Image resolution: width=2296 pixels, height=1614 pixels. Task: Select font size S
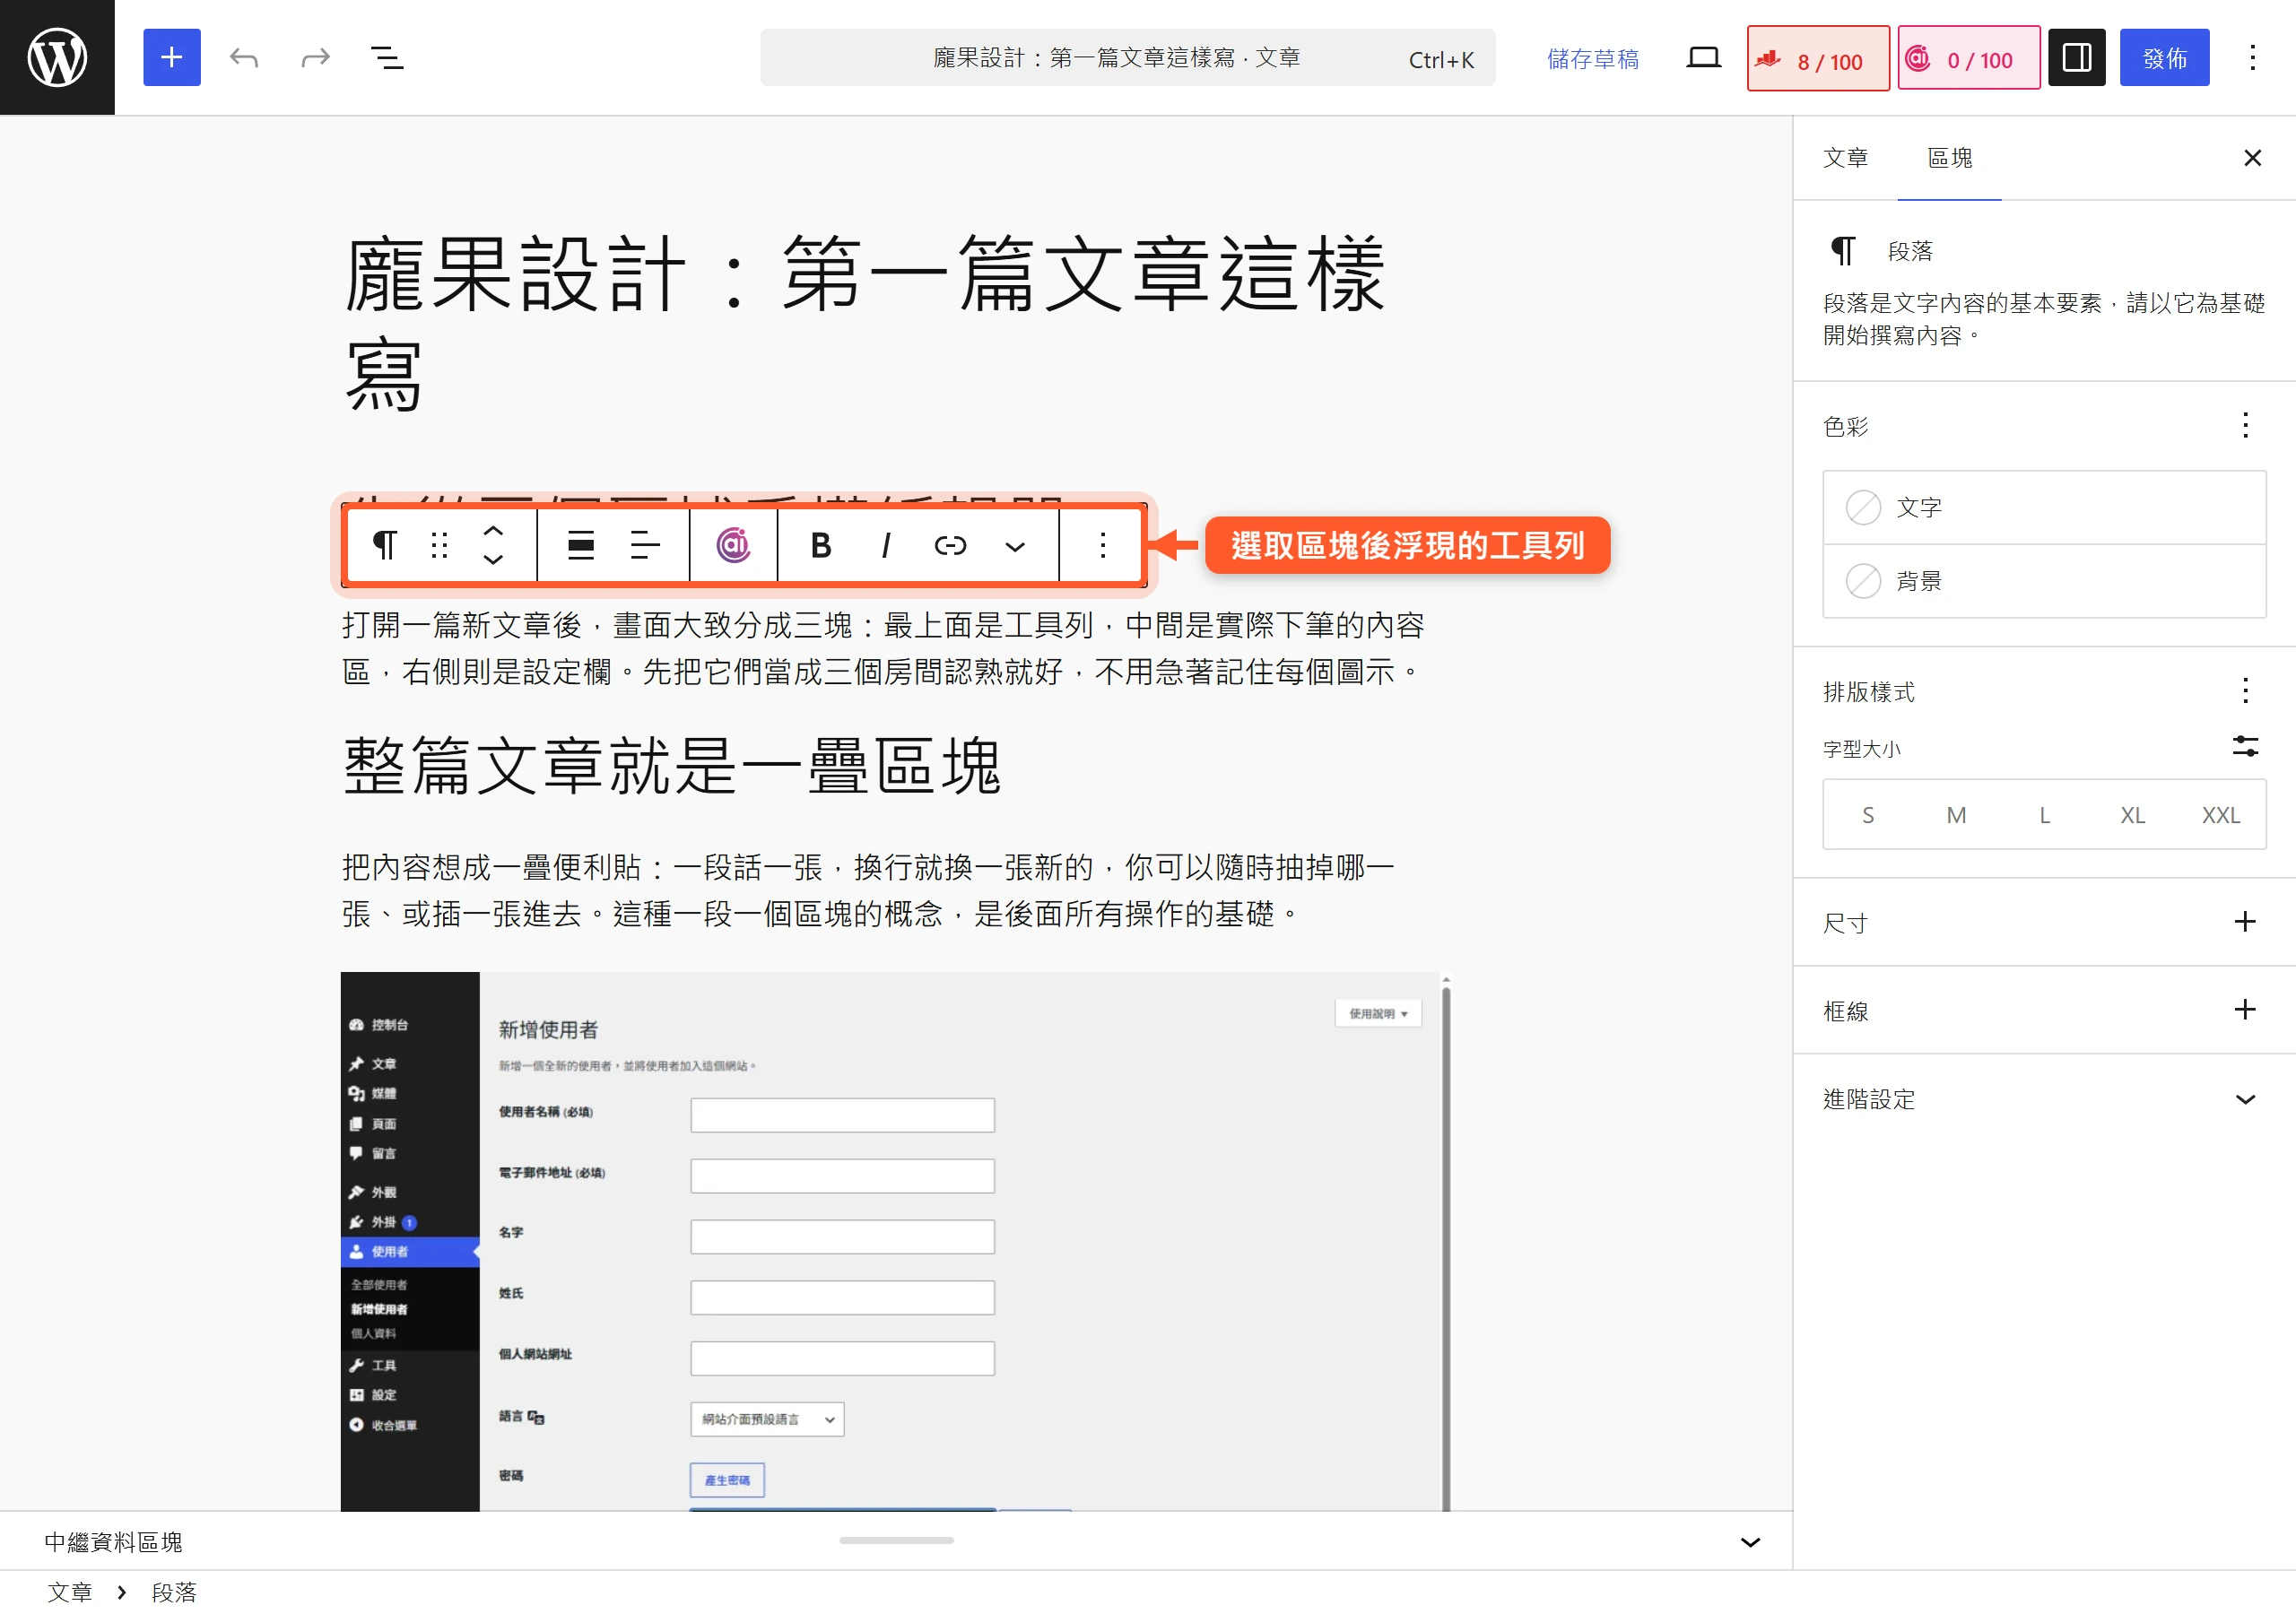1868,815
